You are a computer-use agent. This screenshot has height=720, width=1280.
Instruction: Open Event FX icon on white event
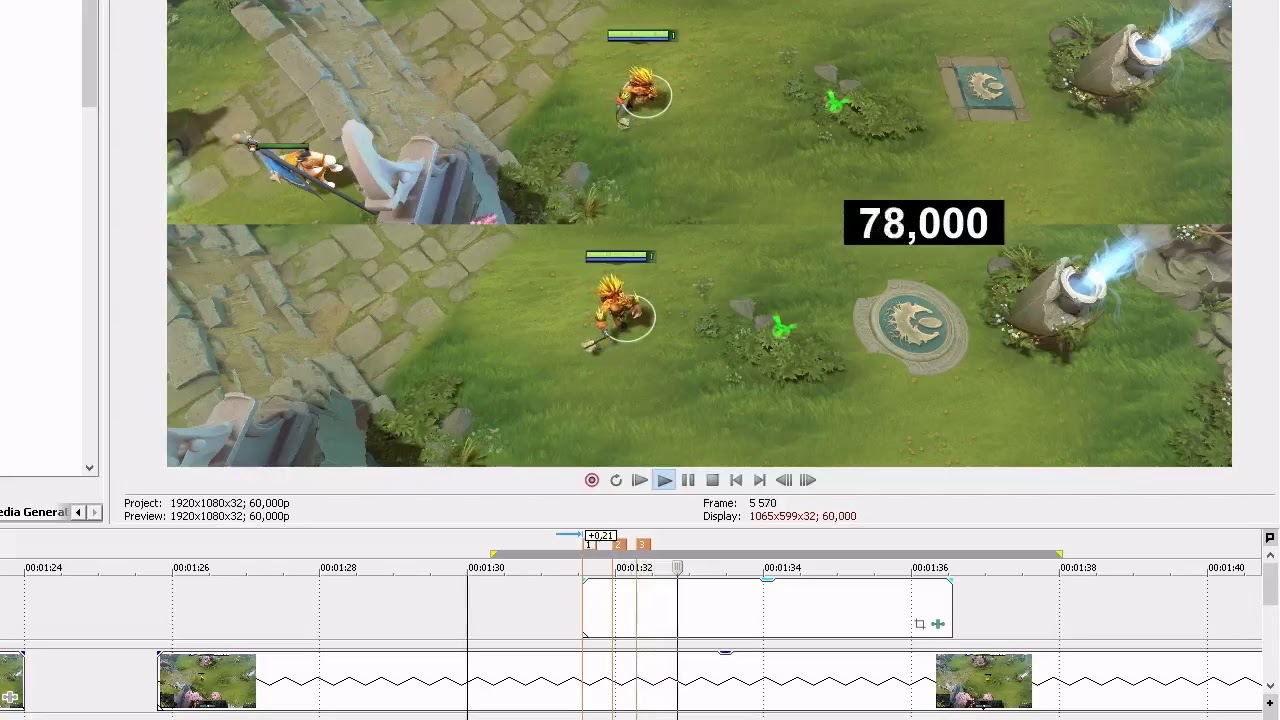(x=938, y=624)
